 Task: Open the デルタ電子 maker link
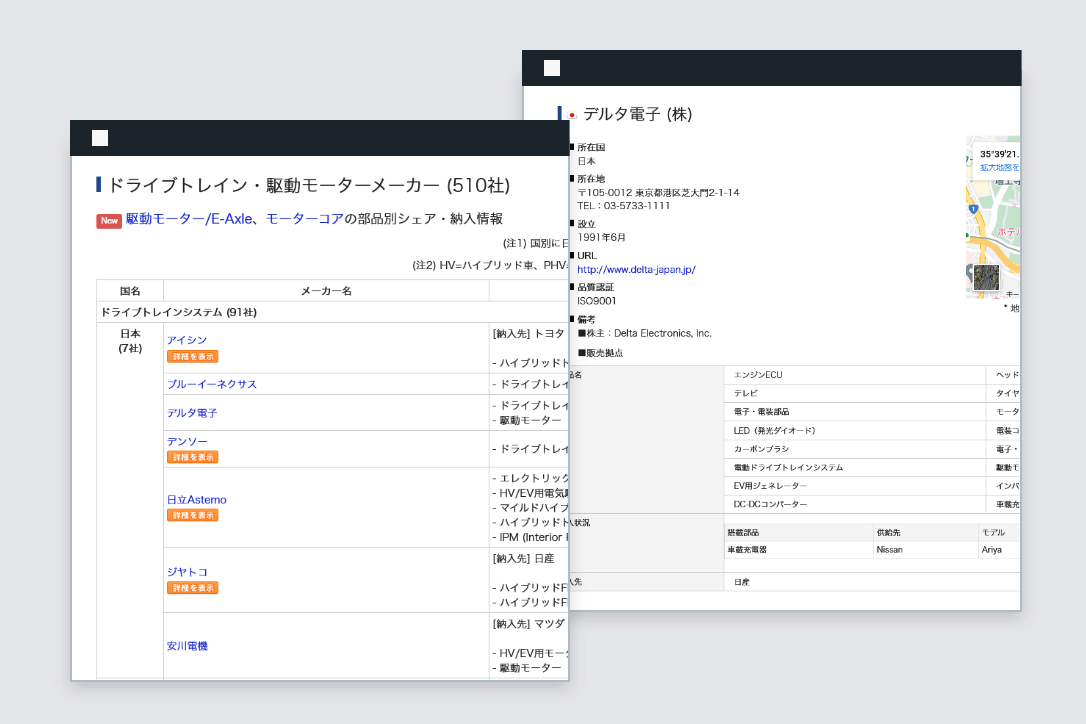tap(192, 413)
